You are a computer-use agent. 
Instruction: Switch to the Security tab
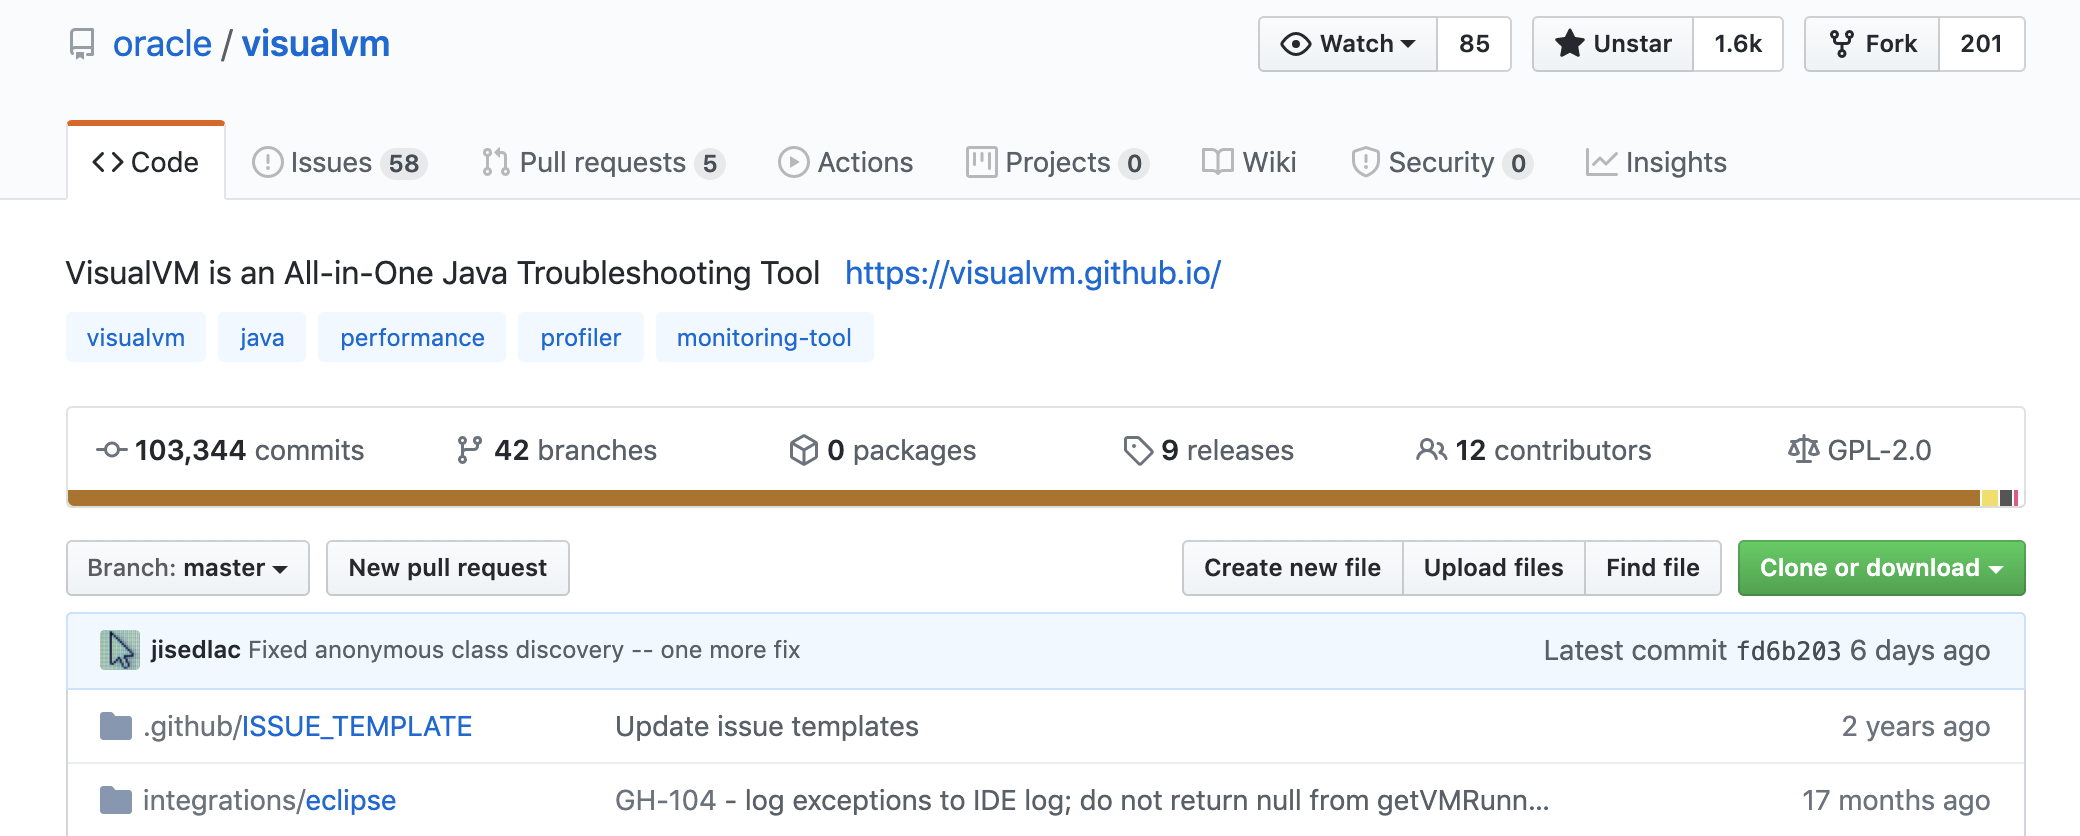click(1442, 162)
